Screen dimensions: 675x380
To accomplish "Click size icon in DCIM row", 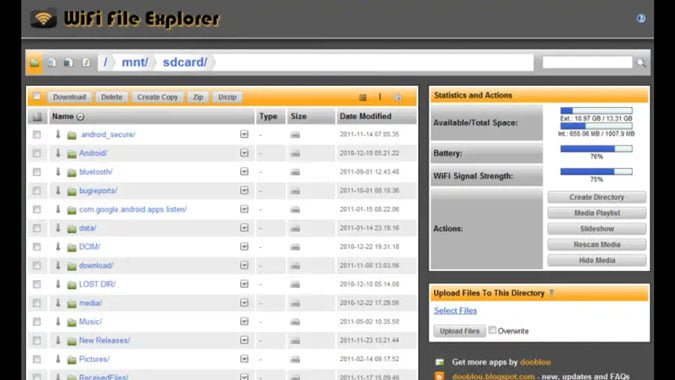I will 295,247.
